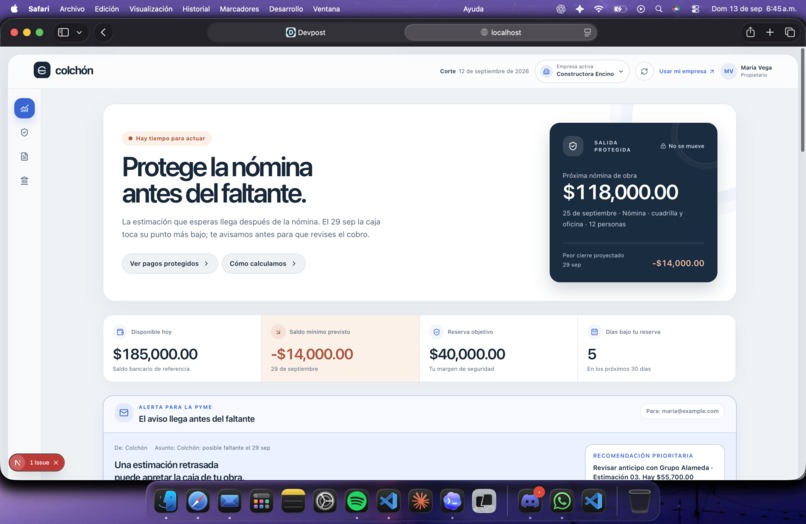Click the colchón logo
This screenshot has height=524, width=806.
tap(63, 70)
